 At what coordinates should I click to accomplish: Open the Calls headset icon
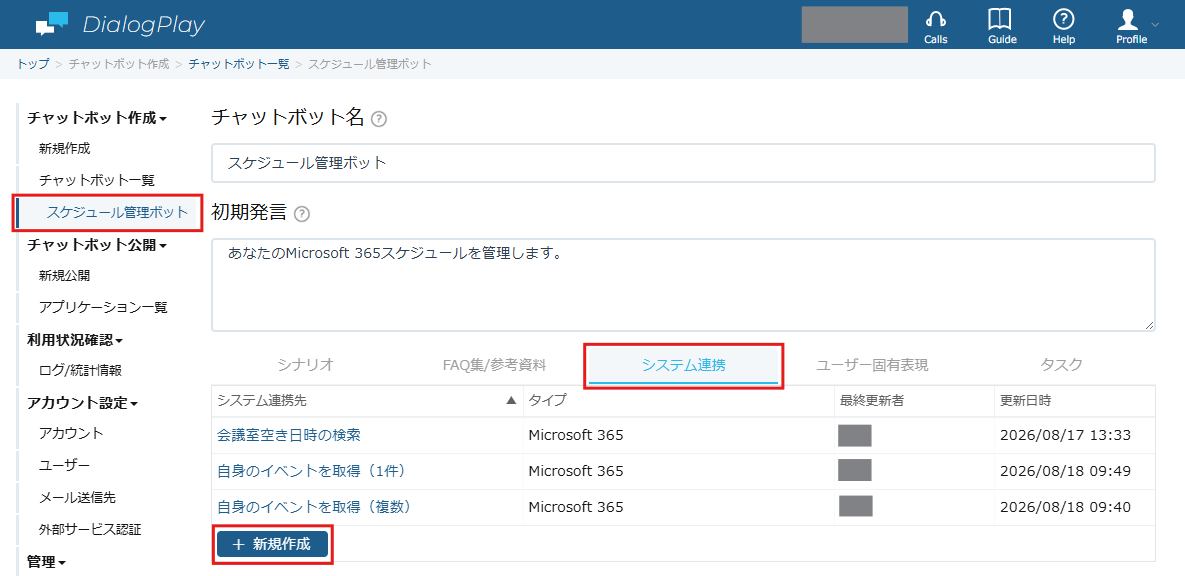coord(936,20)
